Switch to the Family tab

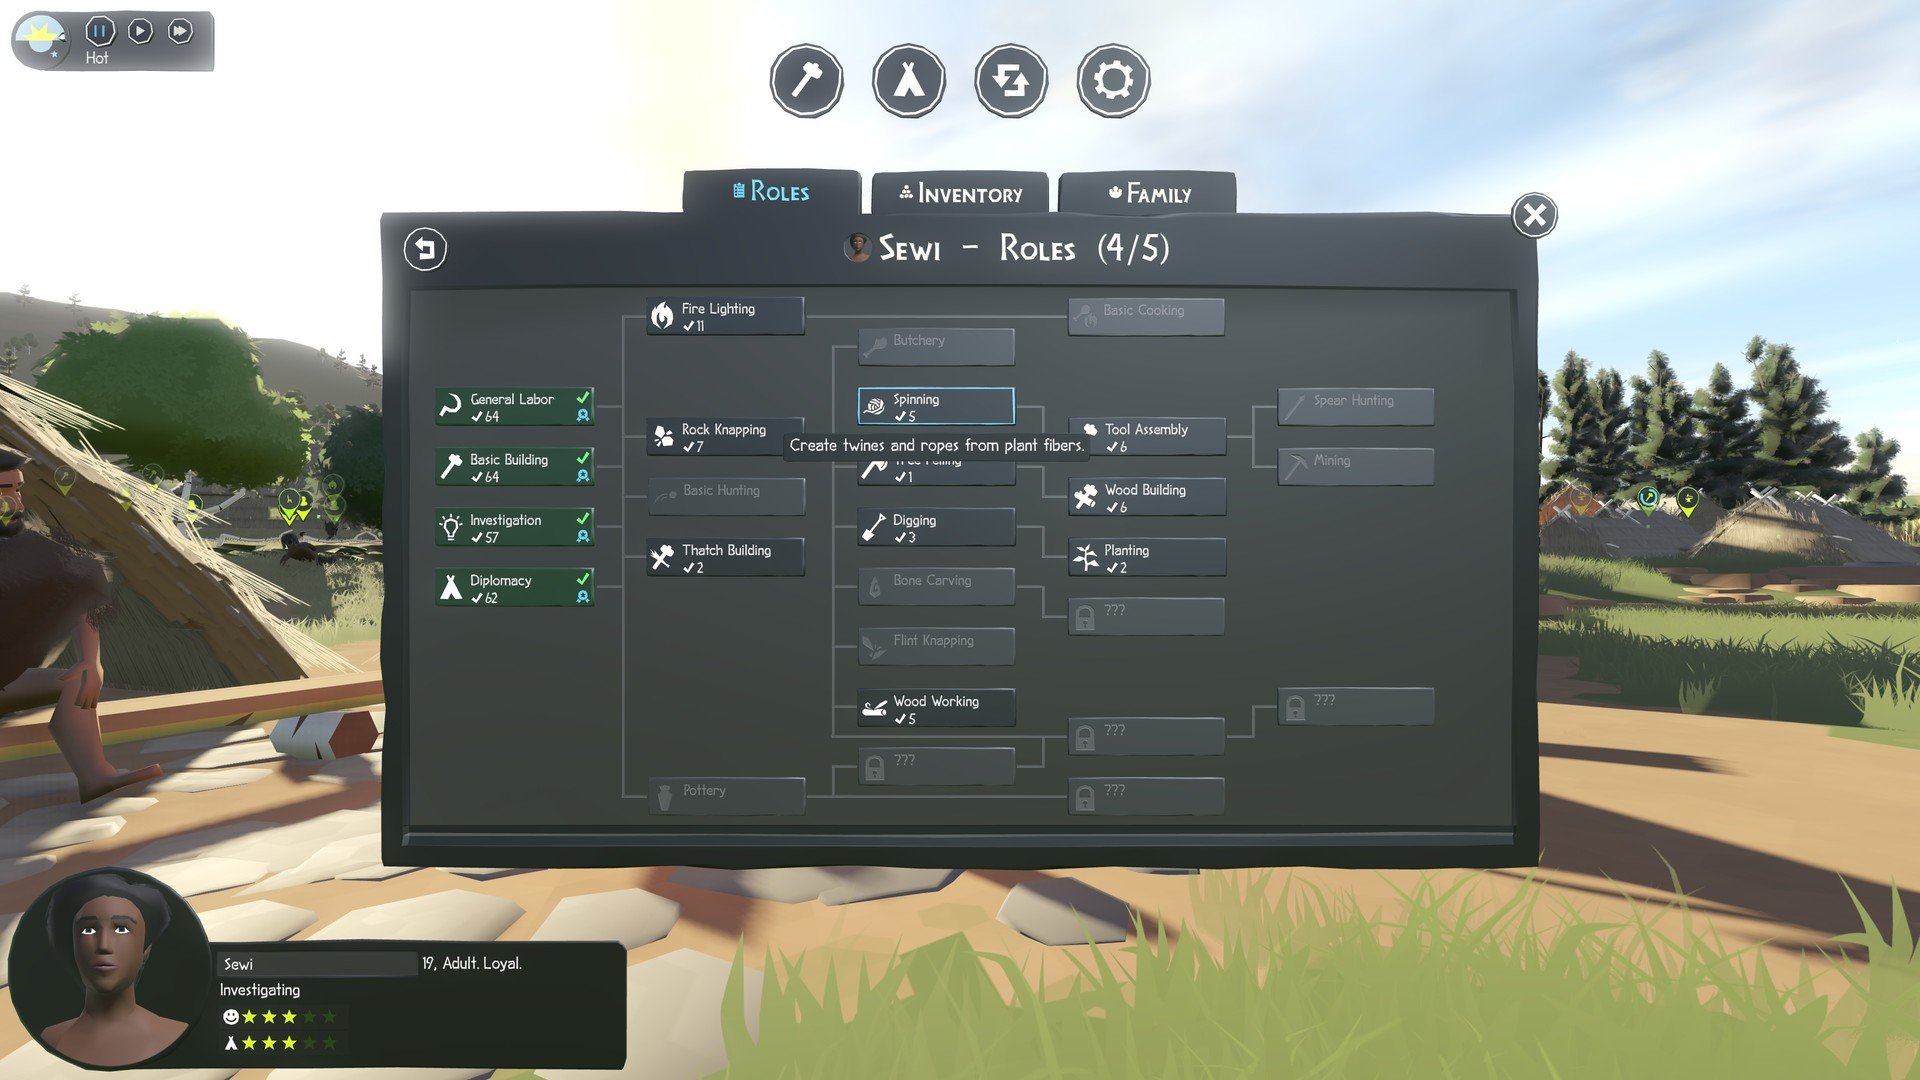1149,194
